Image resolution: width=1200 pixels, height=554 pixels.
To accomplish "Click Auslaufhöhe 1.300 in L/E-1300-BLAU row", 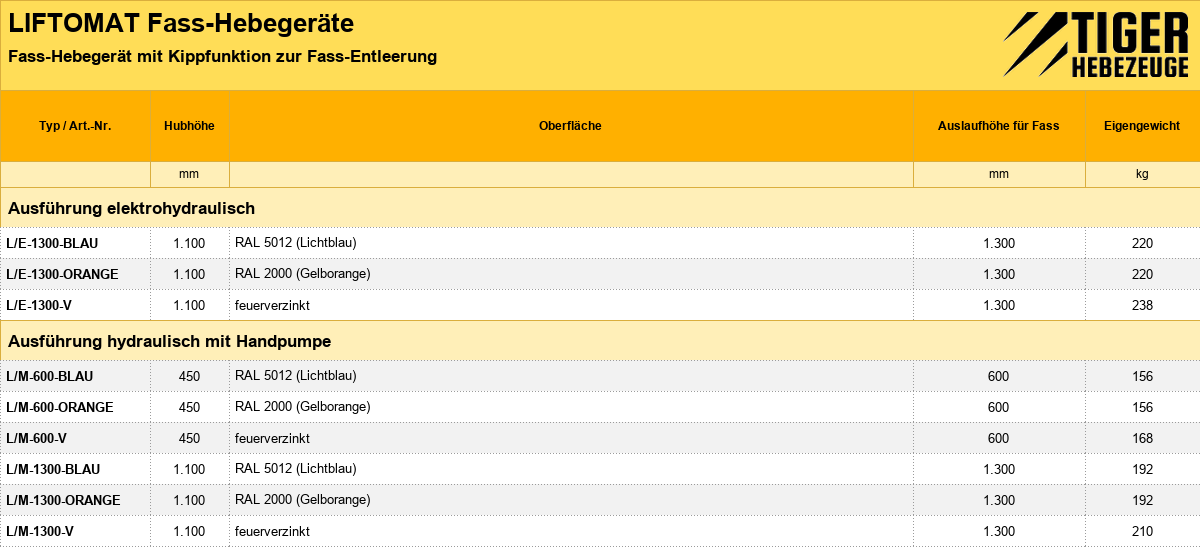I will 998,243.
